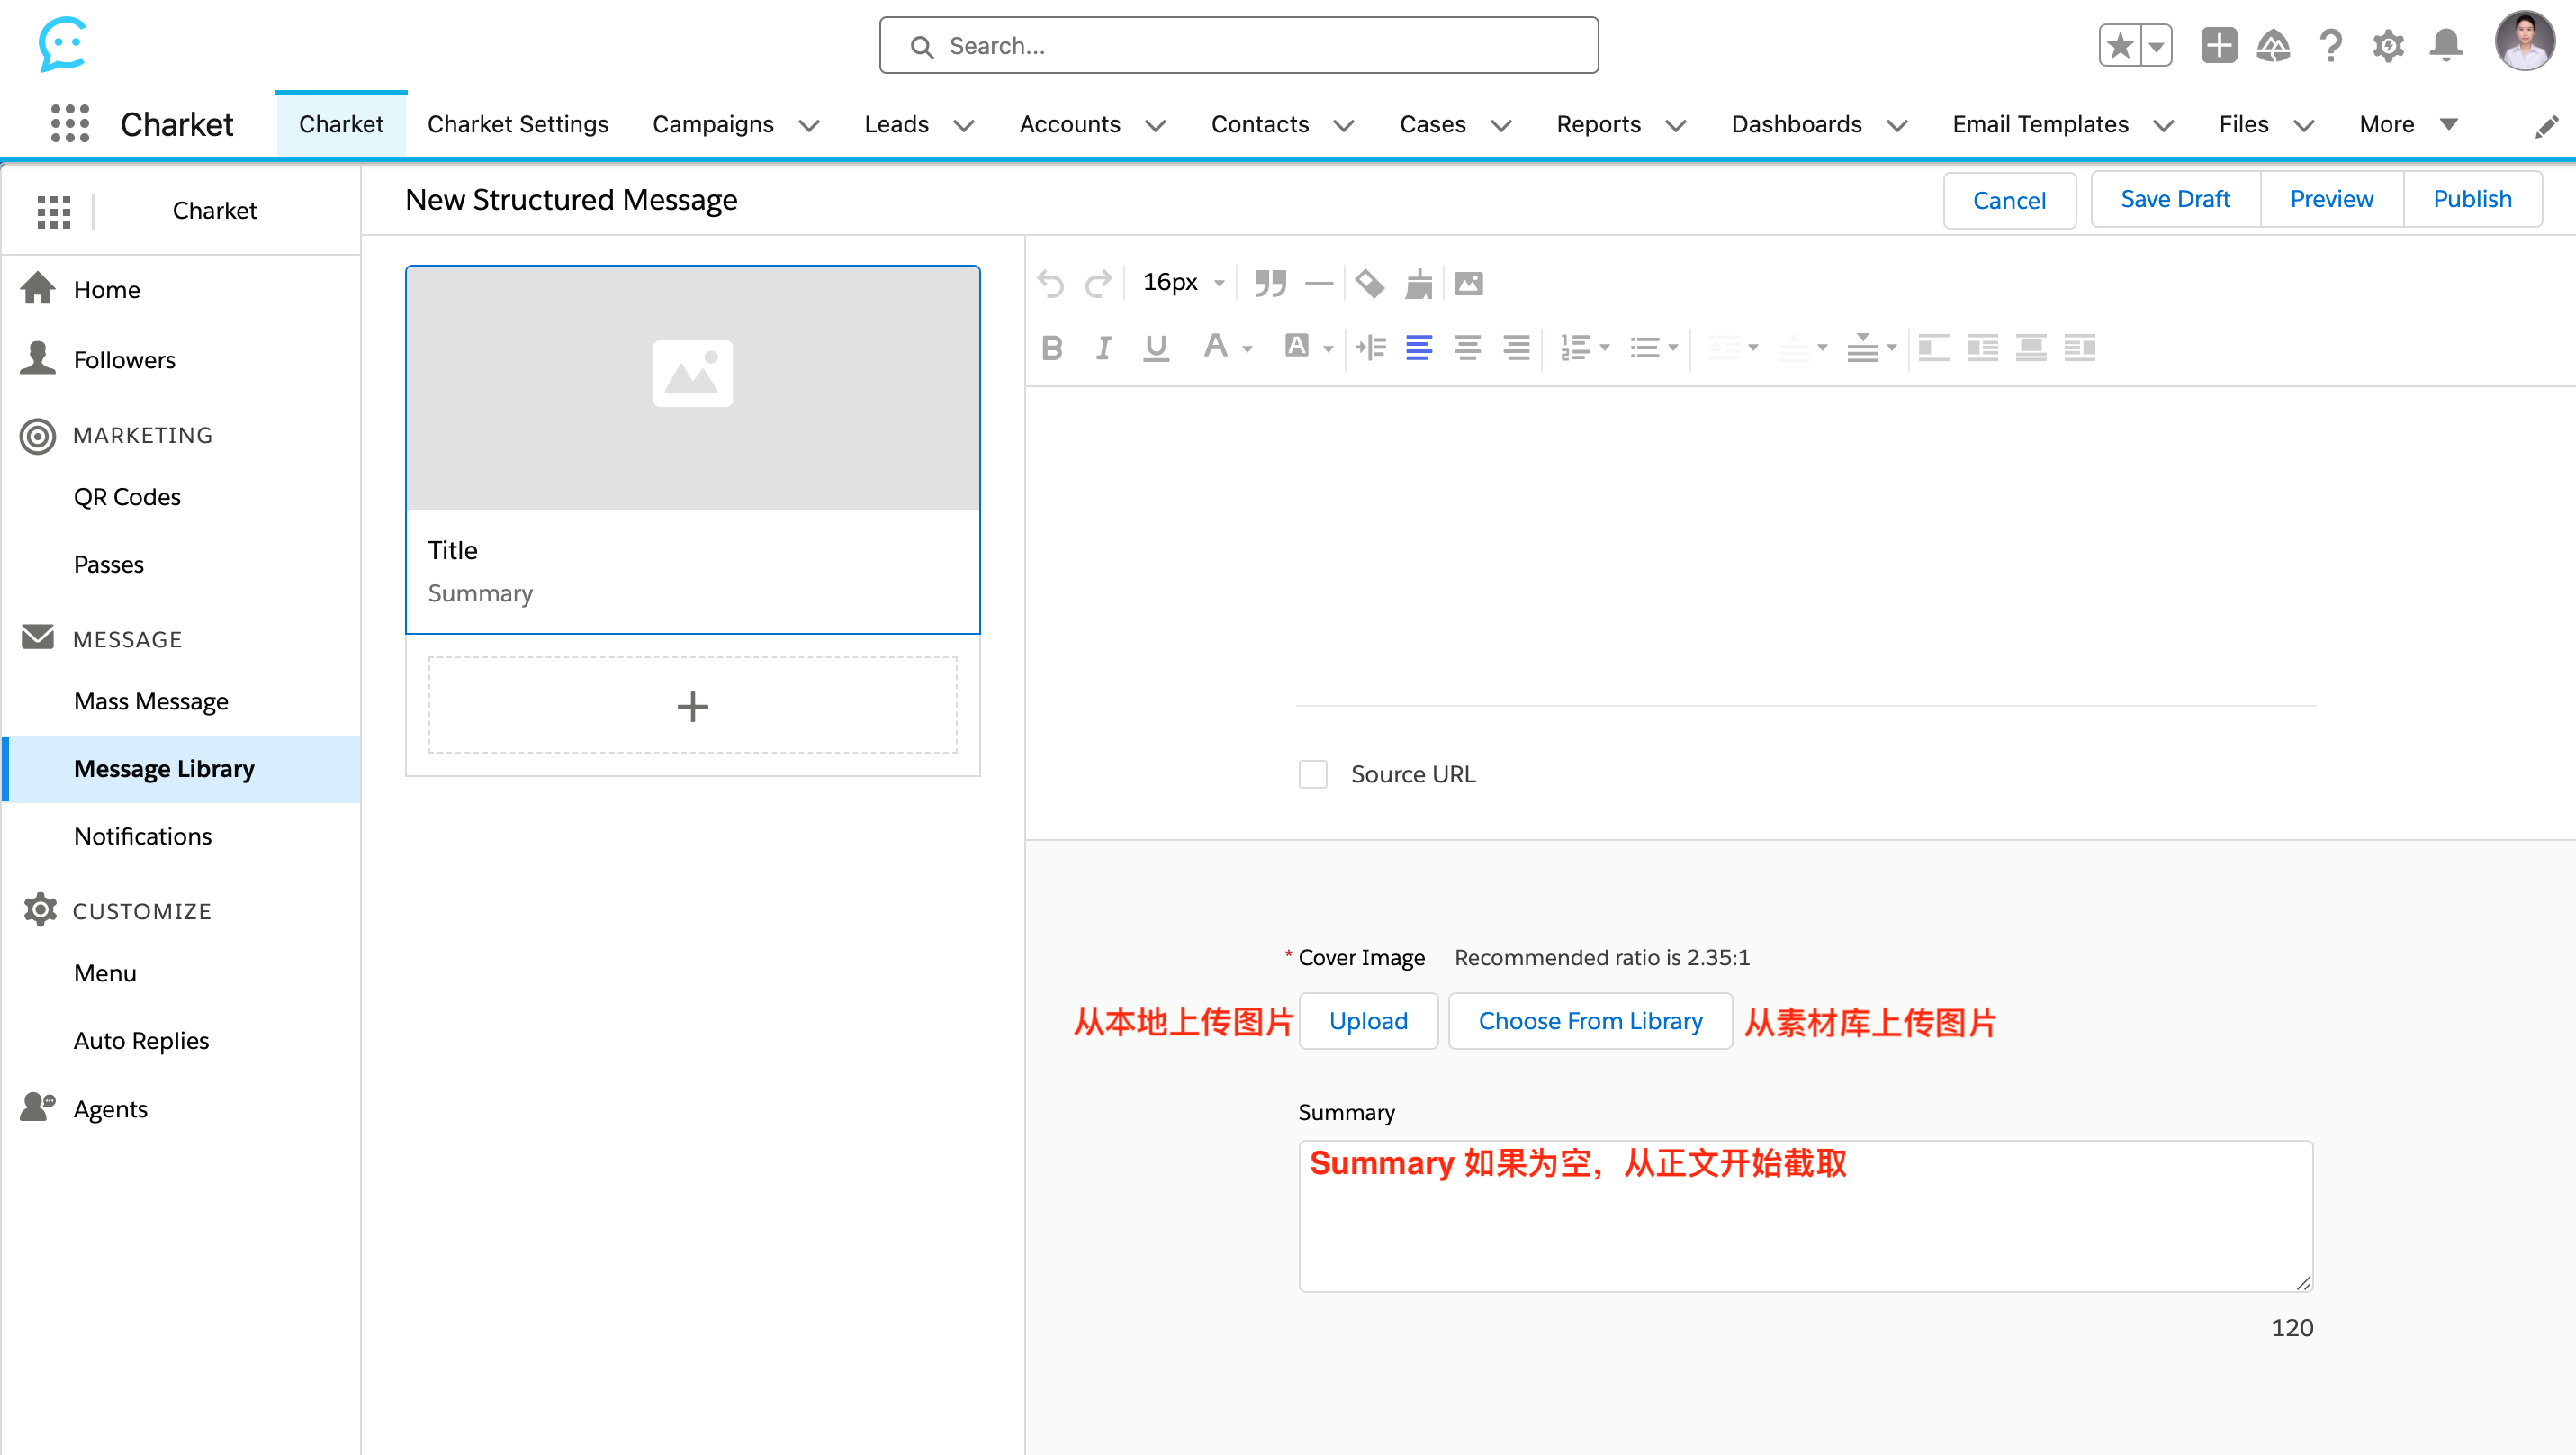The height and width of the screenshot is (1455, 2576).
Task: Click the format painter eraser icon
Action: tap(1369, 283)
